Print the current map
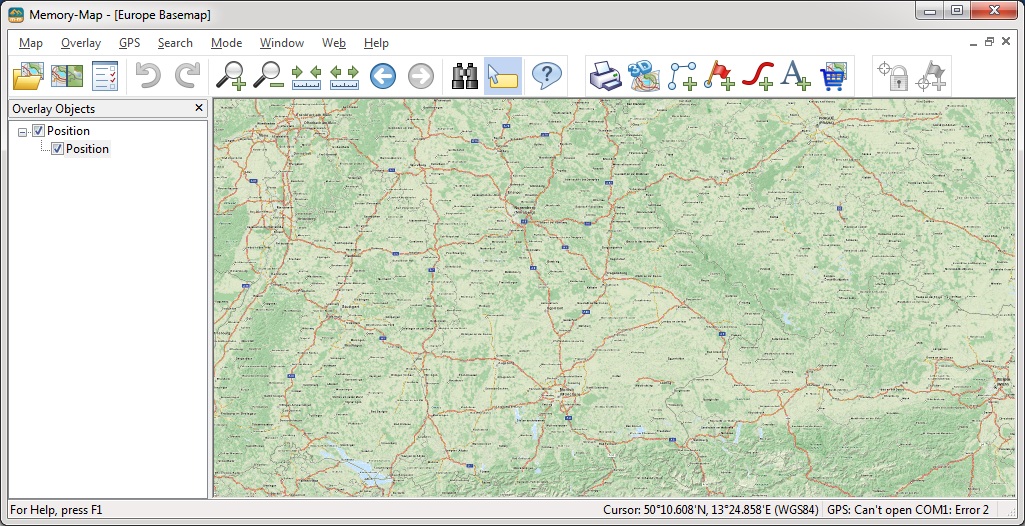Image resolution: width=1025 pixels, height=526 pixels. click(605, 76)
